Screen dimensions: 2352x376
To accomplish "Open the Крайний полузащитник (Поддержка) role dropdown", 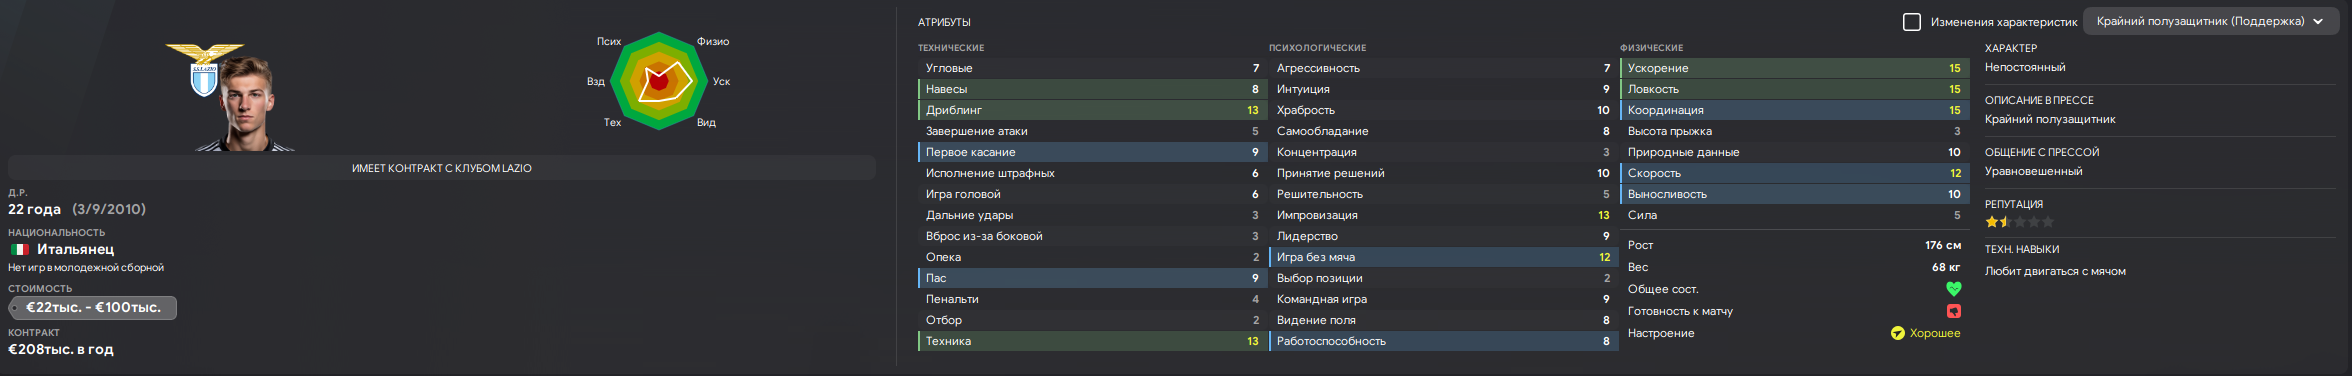I will click(2209, 22).
